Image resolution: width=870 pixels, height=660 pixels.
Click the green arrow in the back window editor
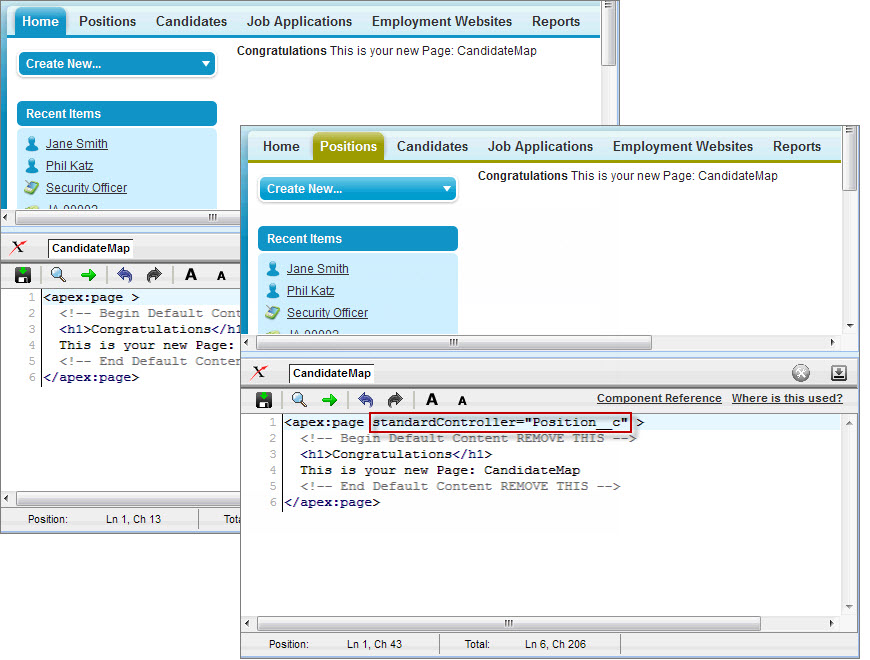tap(89, 275)
